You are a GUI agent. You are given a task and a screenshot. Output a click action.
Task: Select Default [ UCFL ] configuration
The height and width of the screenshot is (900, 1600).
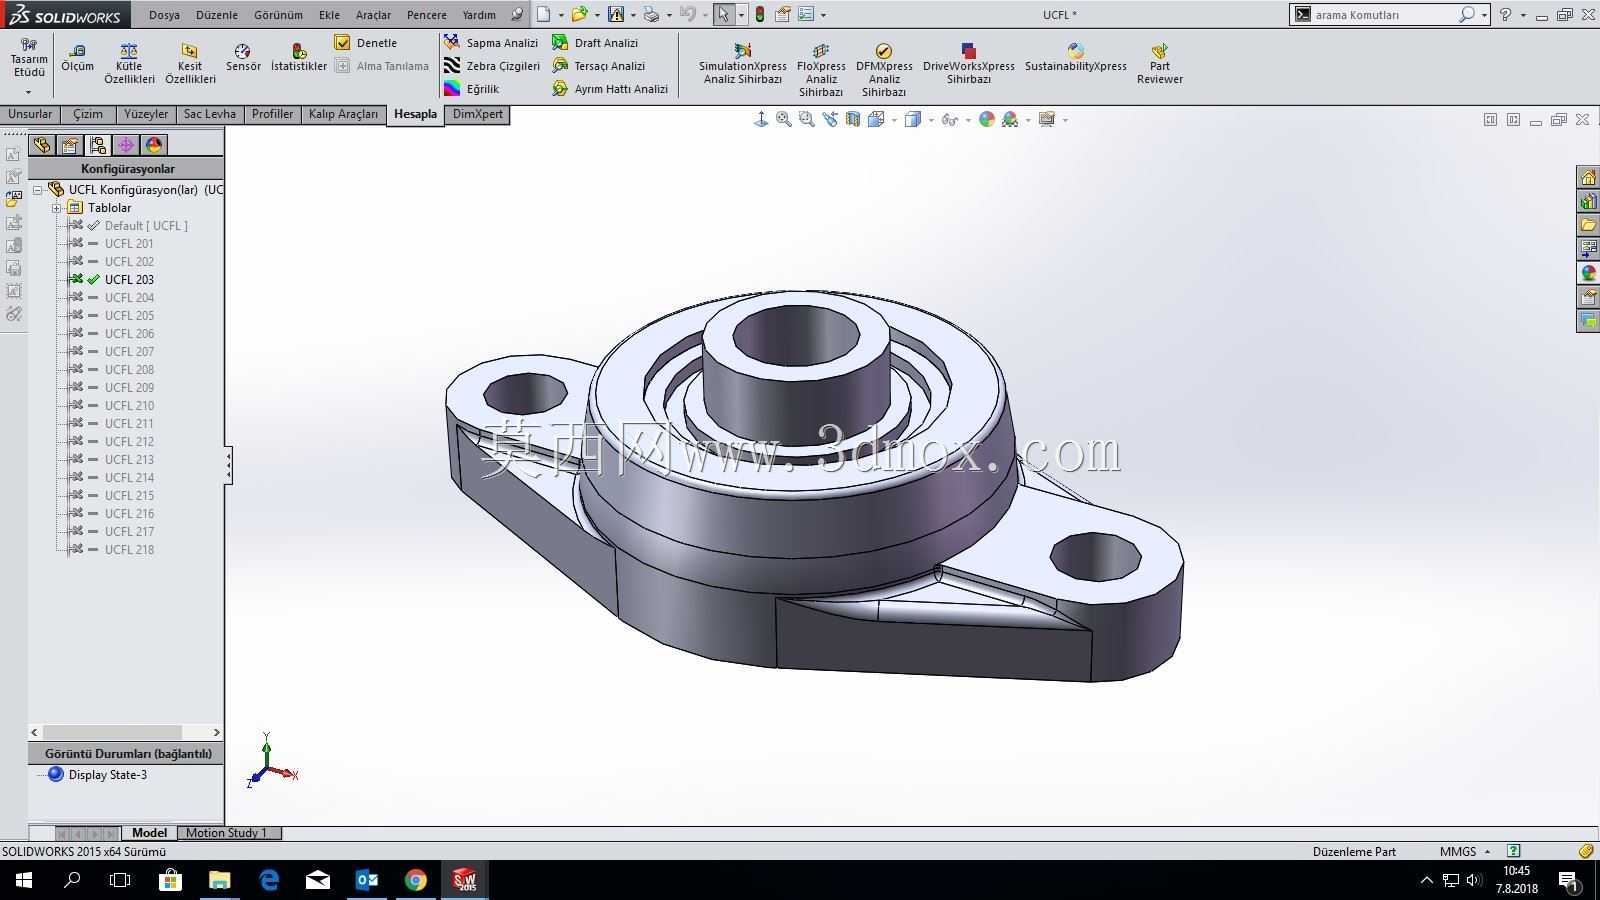coord(146,225)
